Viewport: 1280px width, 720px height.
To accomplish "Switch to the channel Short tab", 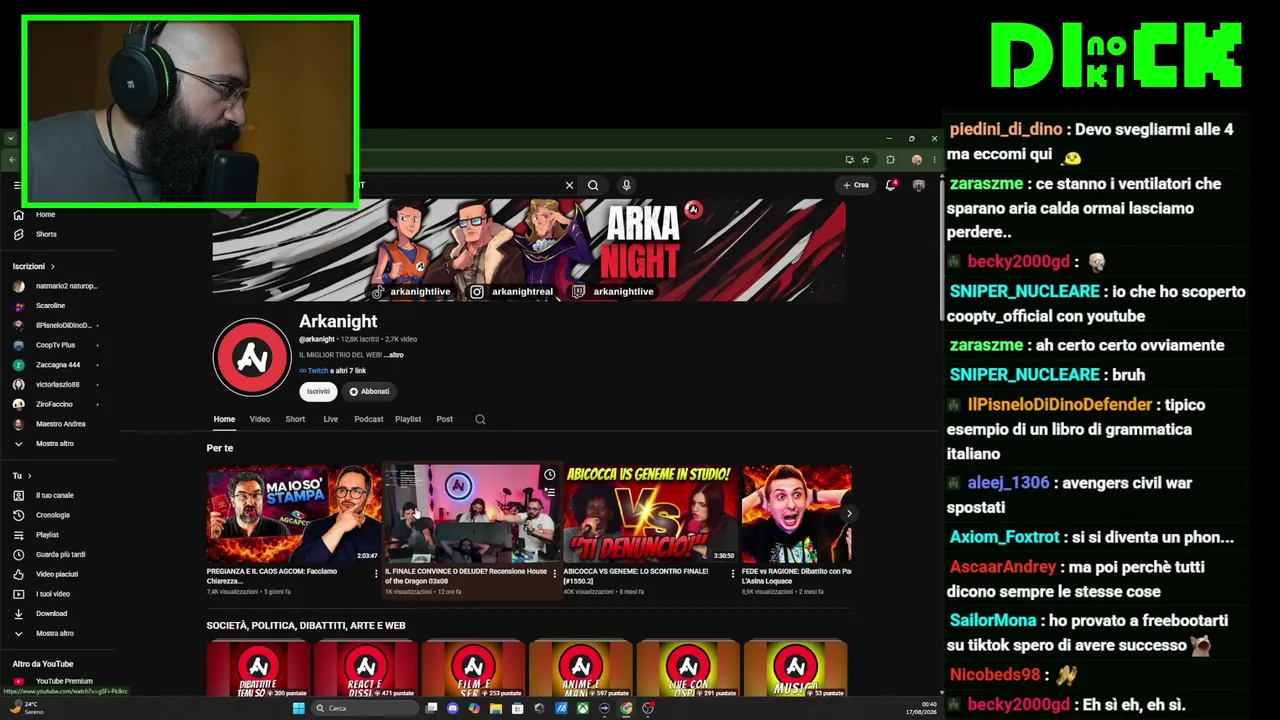I will (x=295, y=419).
